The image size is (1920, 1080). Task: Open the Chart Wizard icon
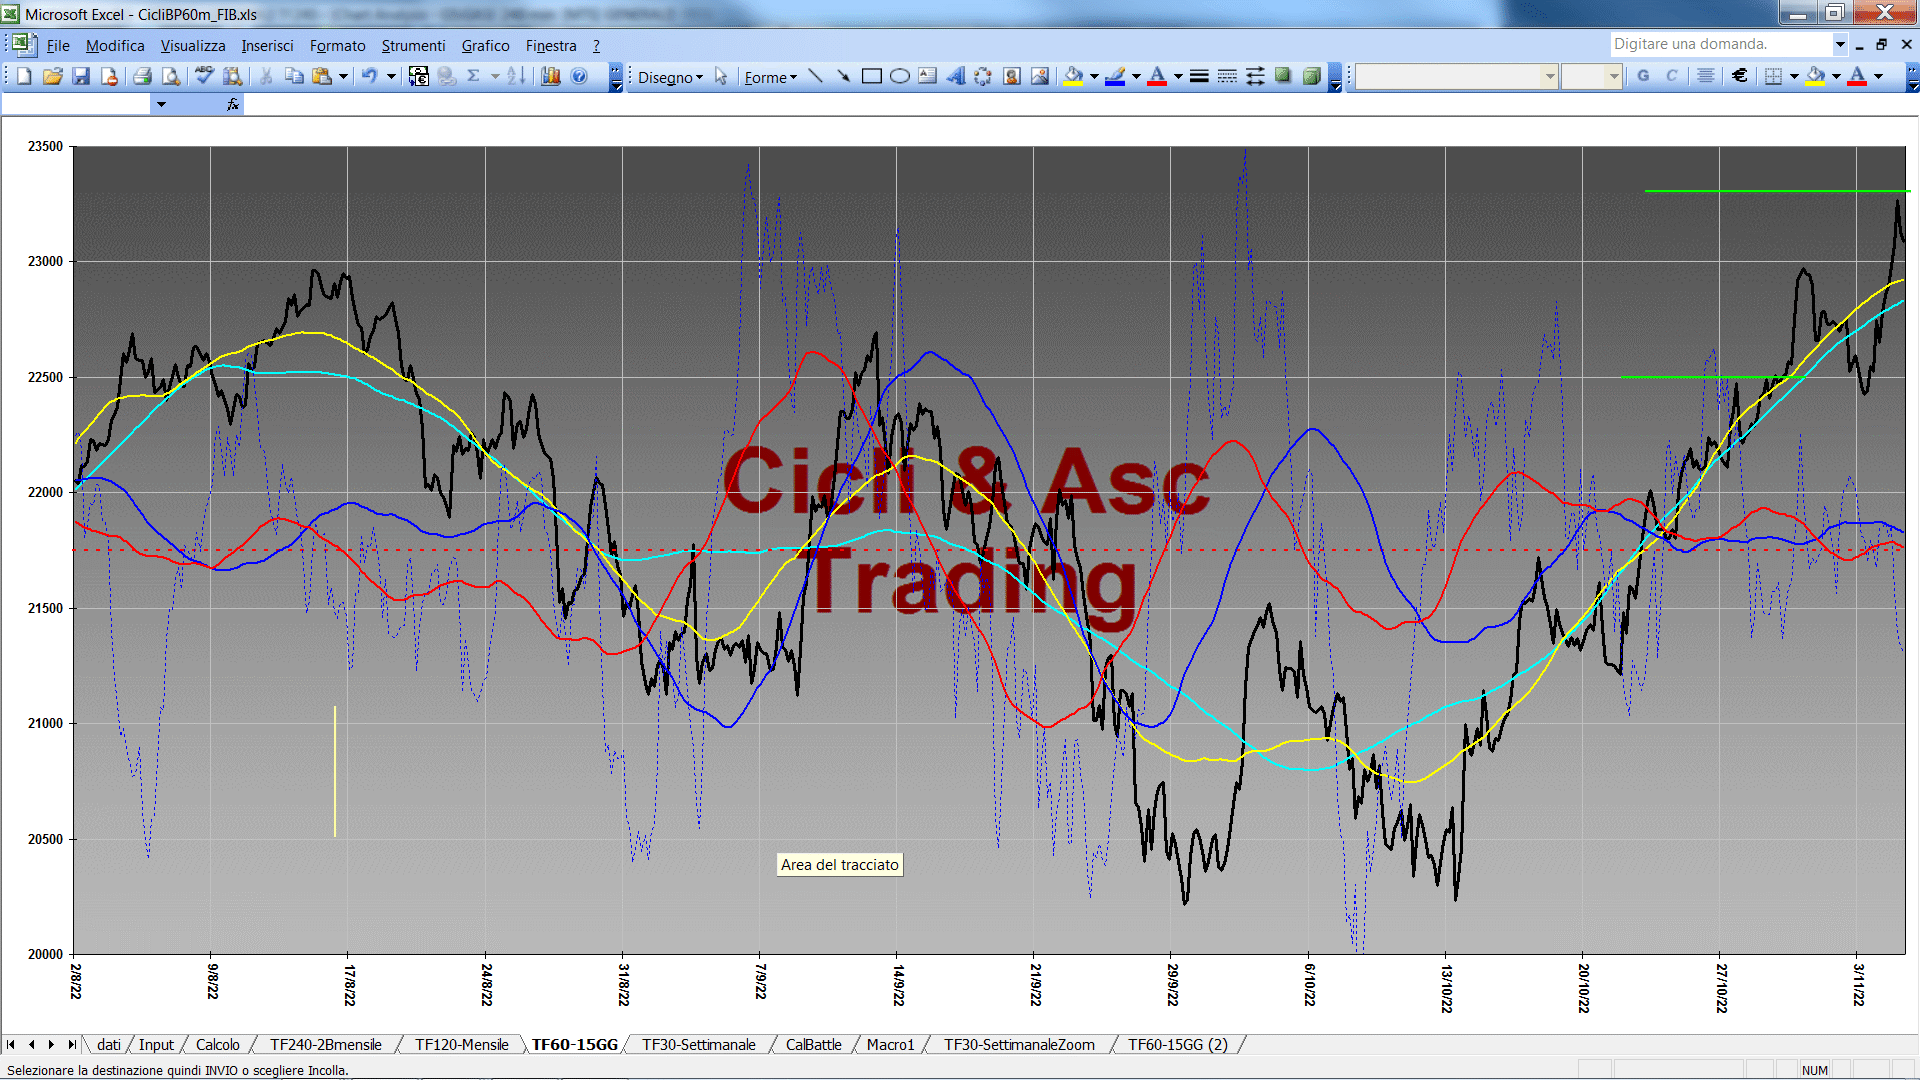[x=550, y=76]
